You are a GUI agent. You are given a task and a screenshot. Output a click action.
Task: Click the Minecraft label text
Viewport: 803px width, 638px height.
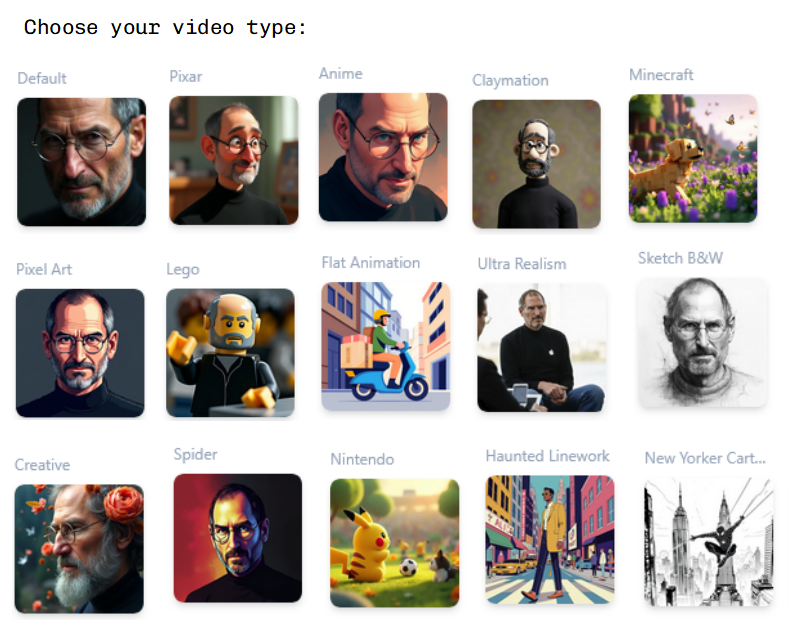661,75
